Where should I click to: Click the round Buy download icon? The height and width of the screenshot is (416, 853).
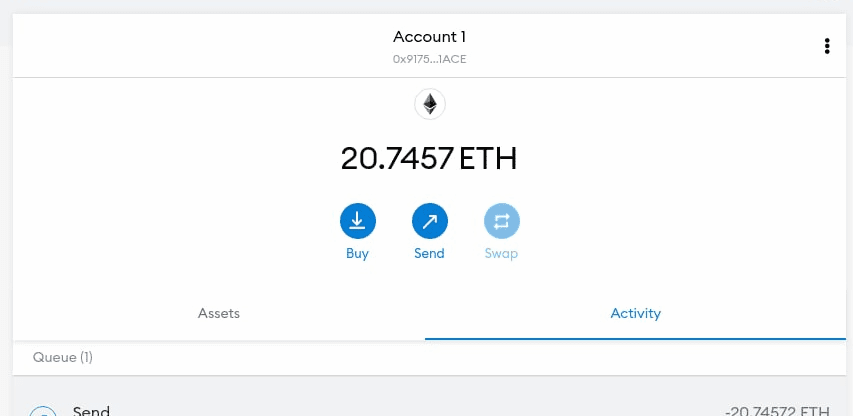coord(358,221)
